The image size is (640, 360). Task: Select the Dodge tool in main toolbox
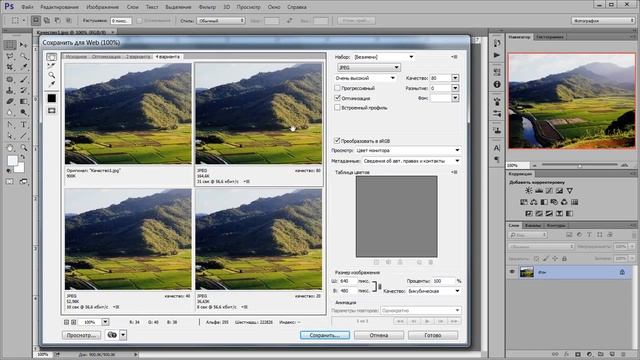[x=23, y=113]
